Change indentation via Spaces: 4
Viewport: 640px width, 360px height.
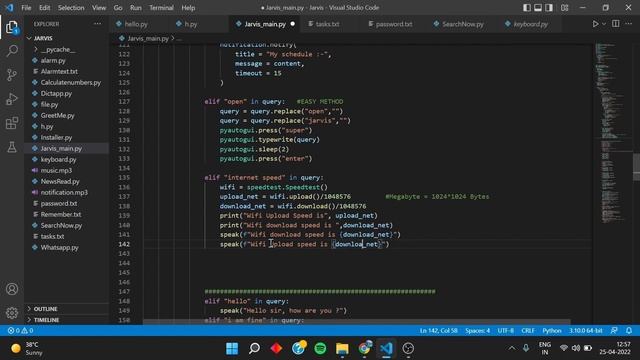478,331
